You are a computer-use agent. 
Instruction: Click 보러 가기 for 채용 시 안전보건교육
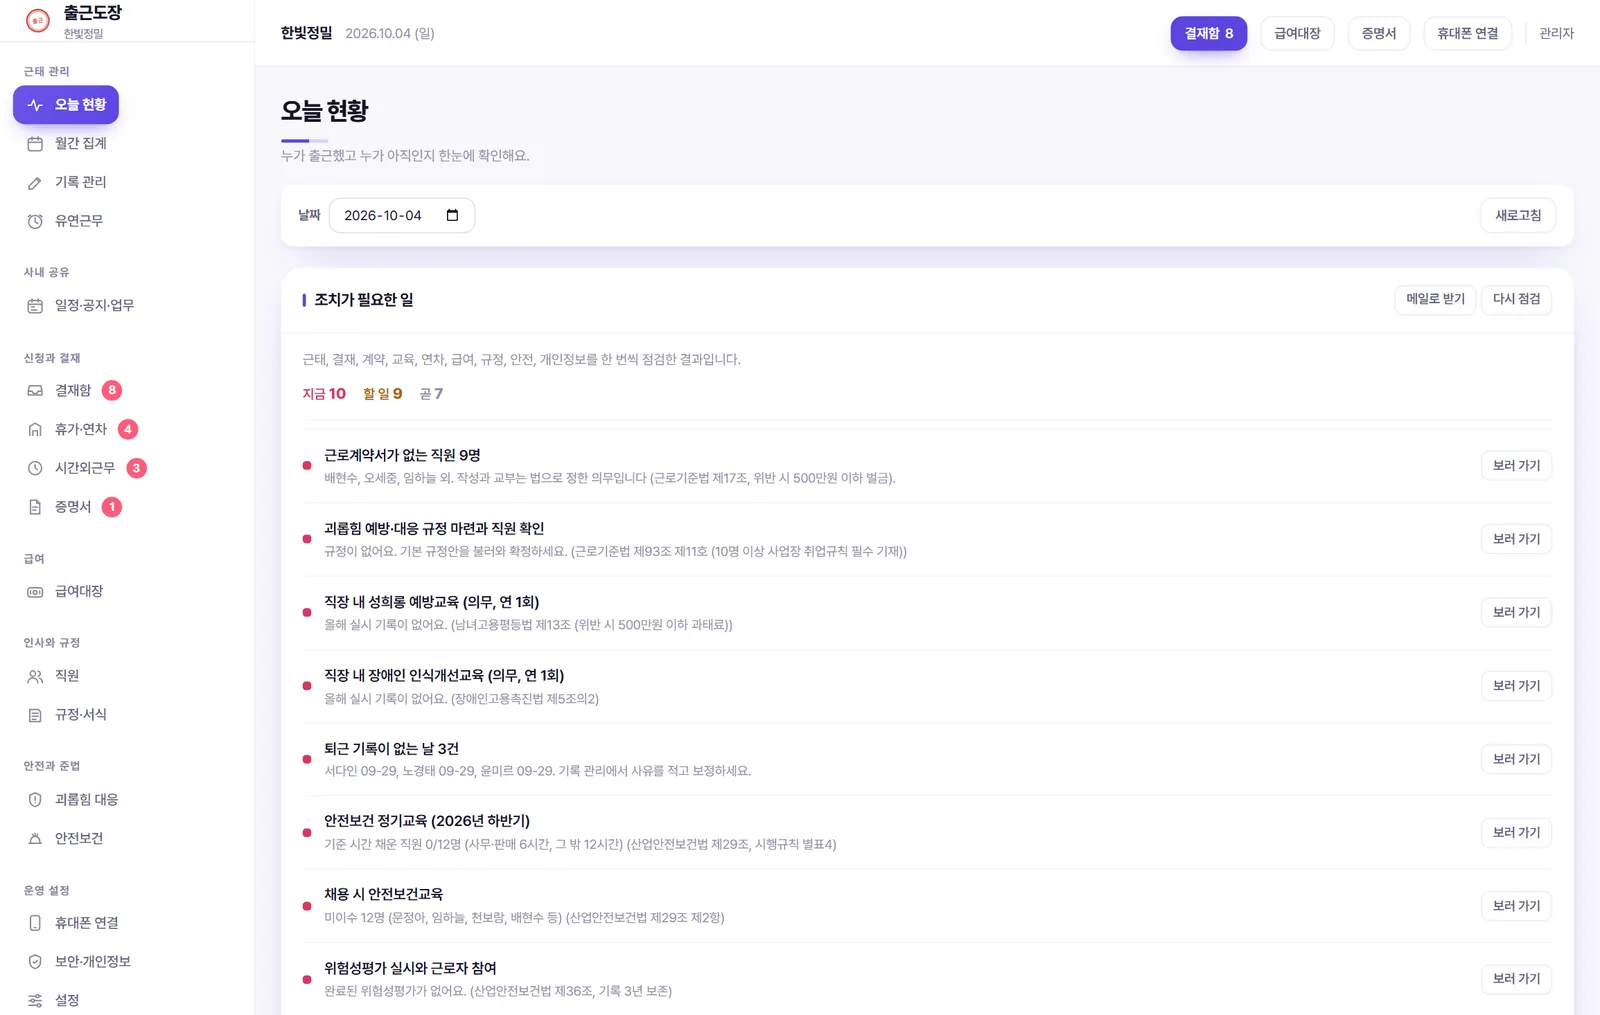1516,906
